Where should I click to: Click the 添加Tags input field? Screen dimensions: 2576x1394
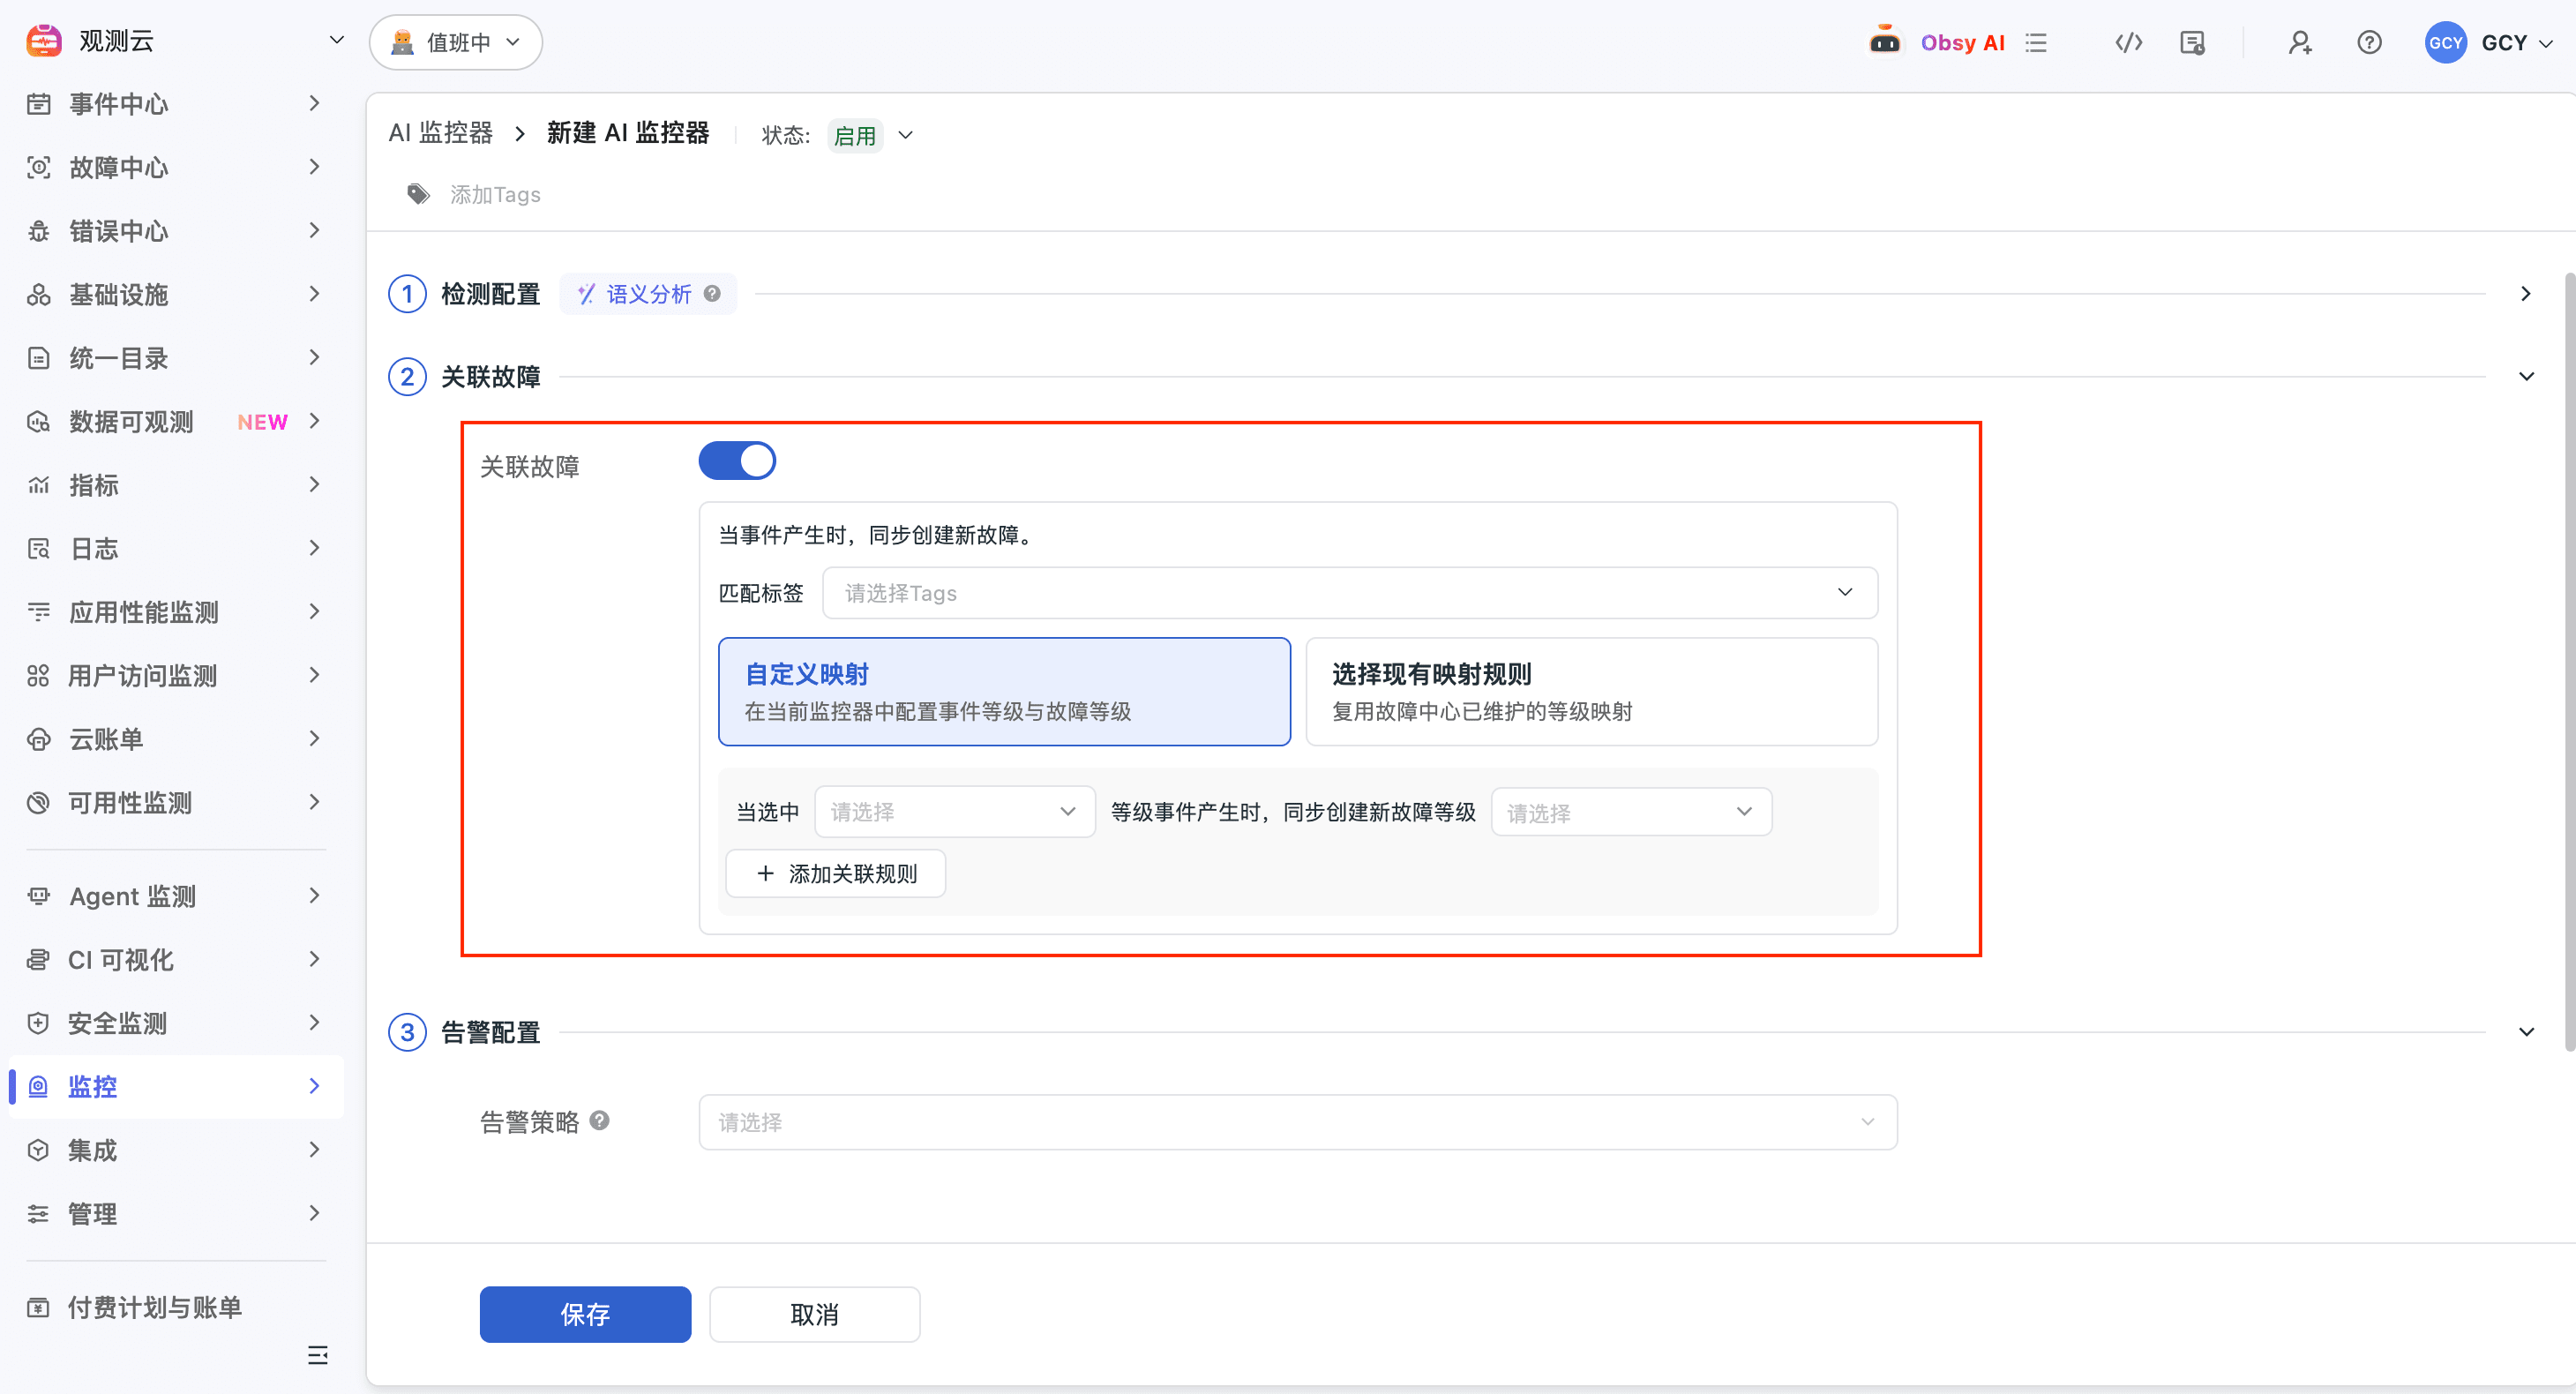tap(495, 195)
